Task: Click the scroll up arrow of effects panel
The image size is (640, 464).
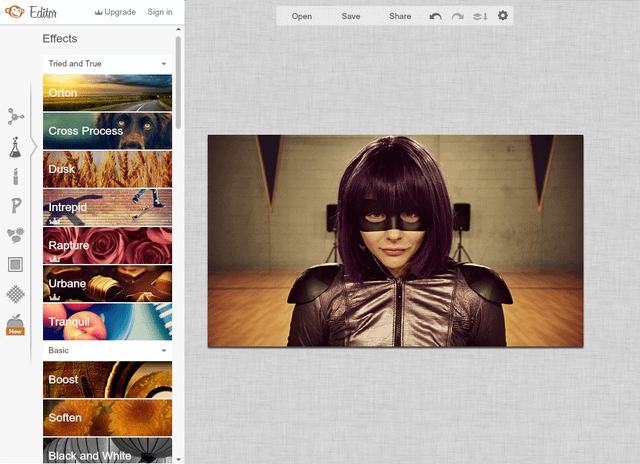Action: pos(178,29)
